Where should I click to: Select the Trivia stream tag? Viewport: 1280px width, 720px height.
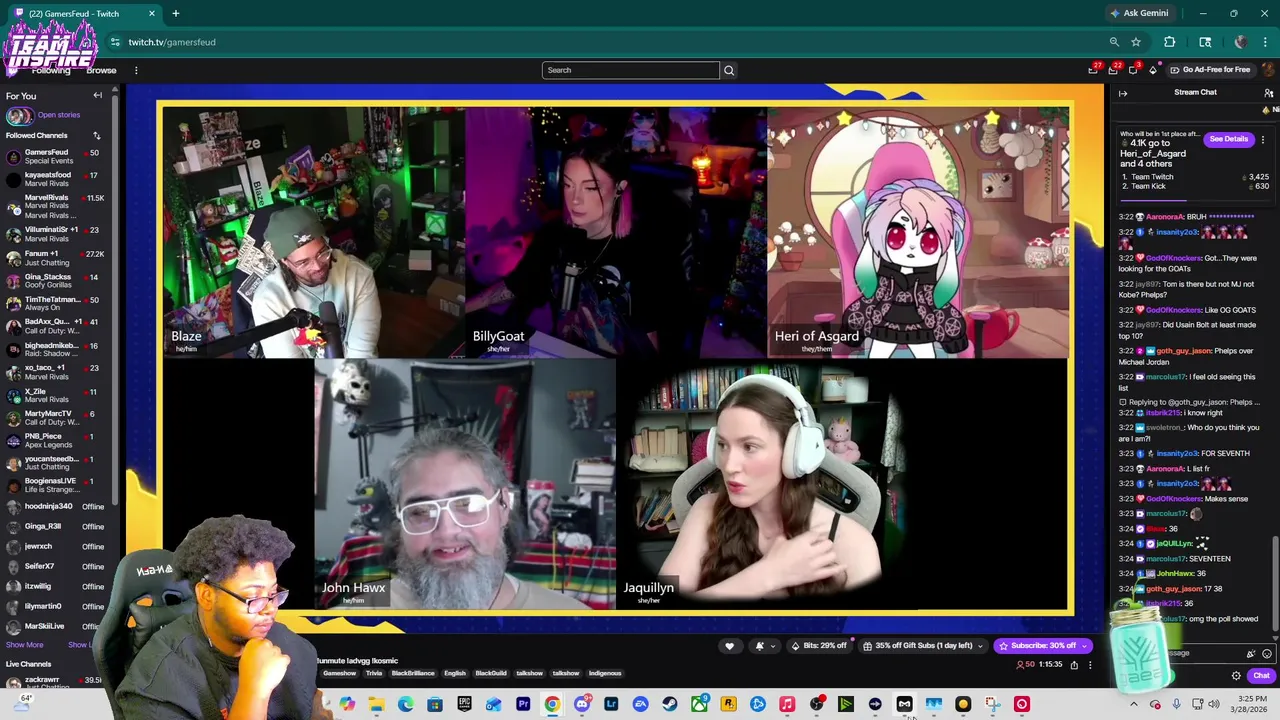click(x=374, y=673)
